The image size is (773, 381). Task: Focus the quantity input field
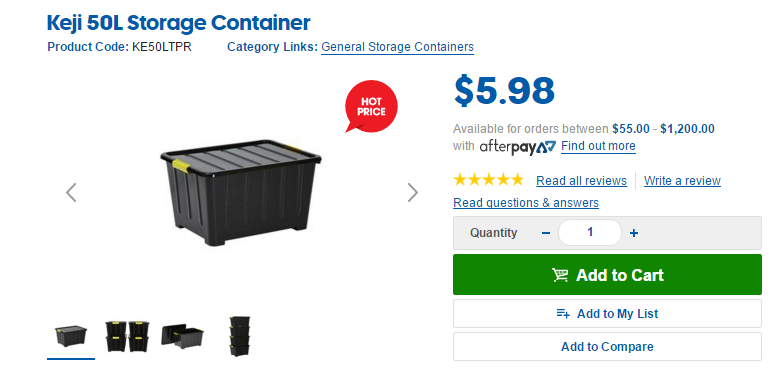pos(590,233)
